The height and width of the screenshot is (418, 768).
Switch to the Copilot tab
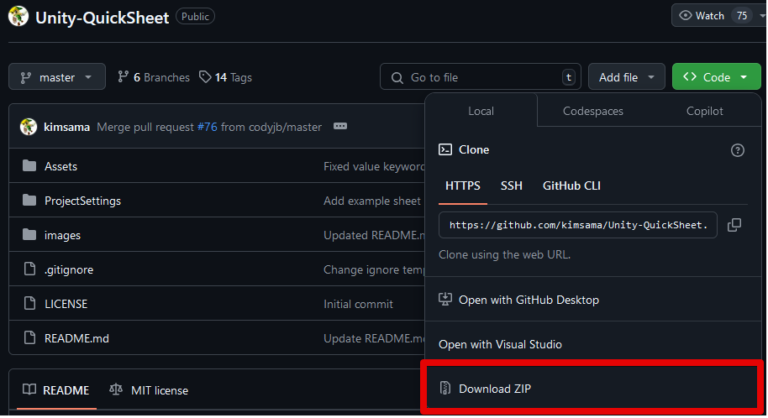(704, 111)
